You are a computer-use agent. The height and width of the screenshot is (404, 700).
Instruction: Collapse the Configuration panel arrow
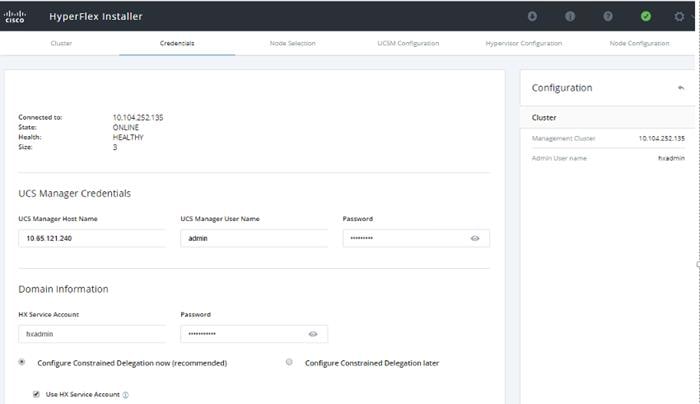pos(681,88)
